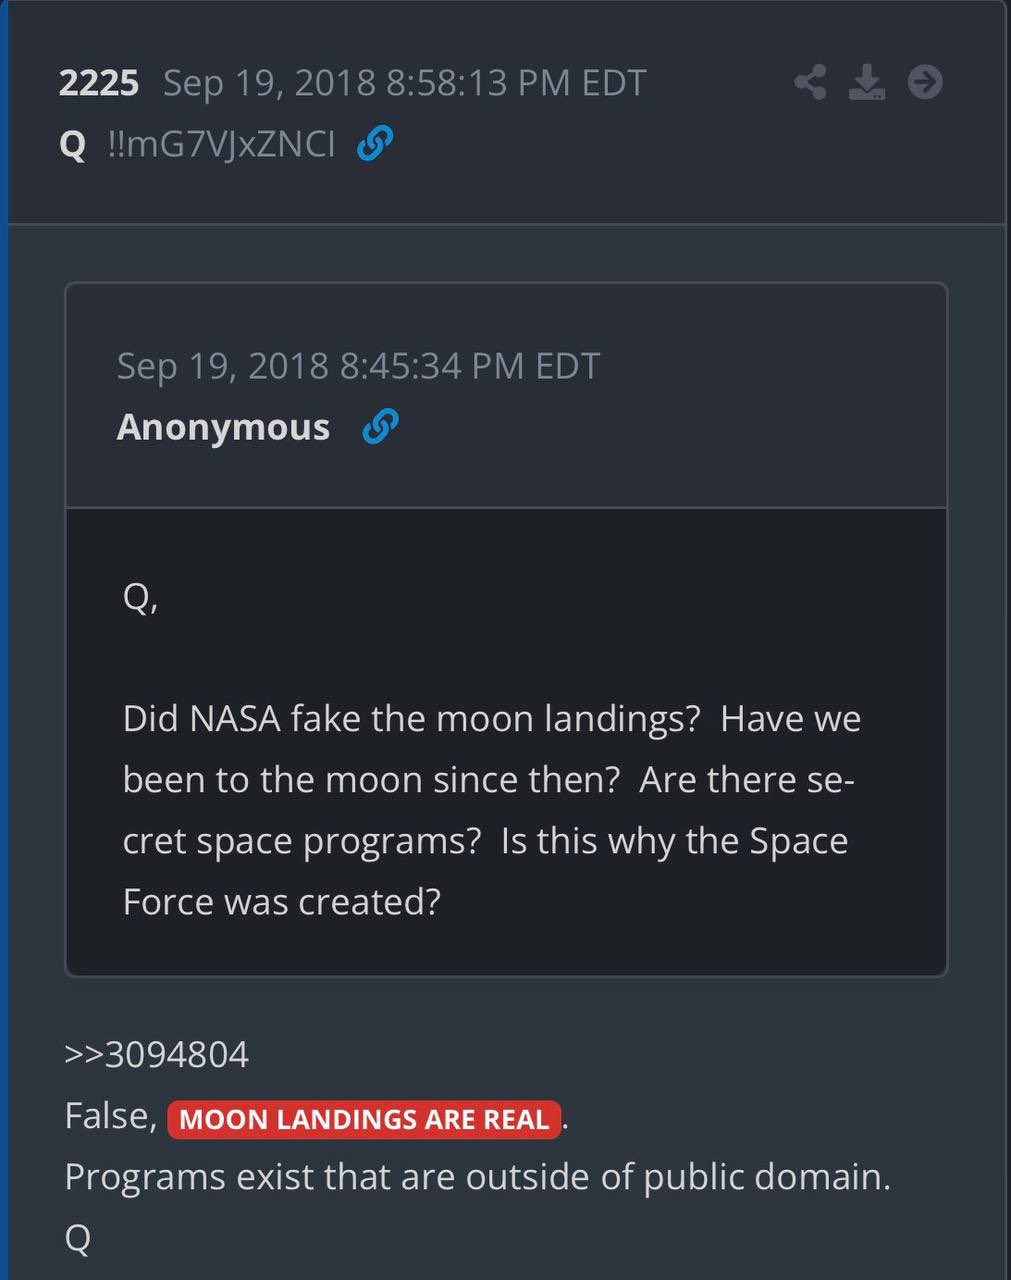
Task: Click the Q author name in header
Action: click(73, 144)
